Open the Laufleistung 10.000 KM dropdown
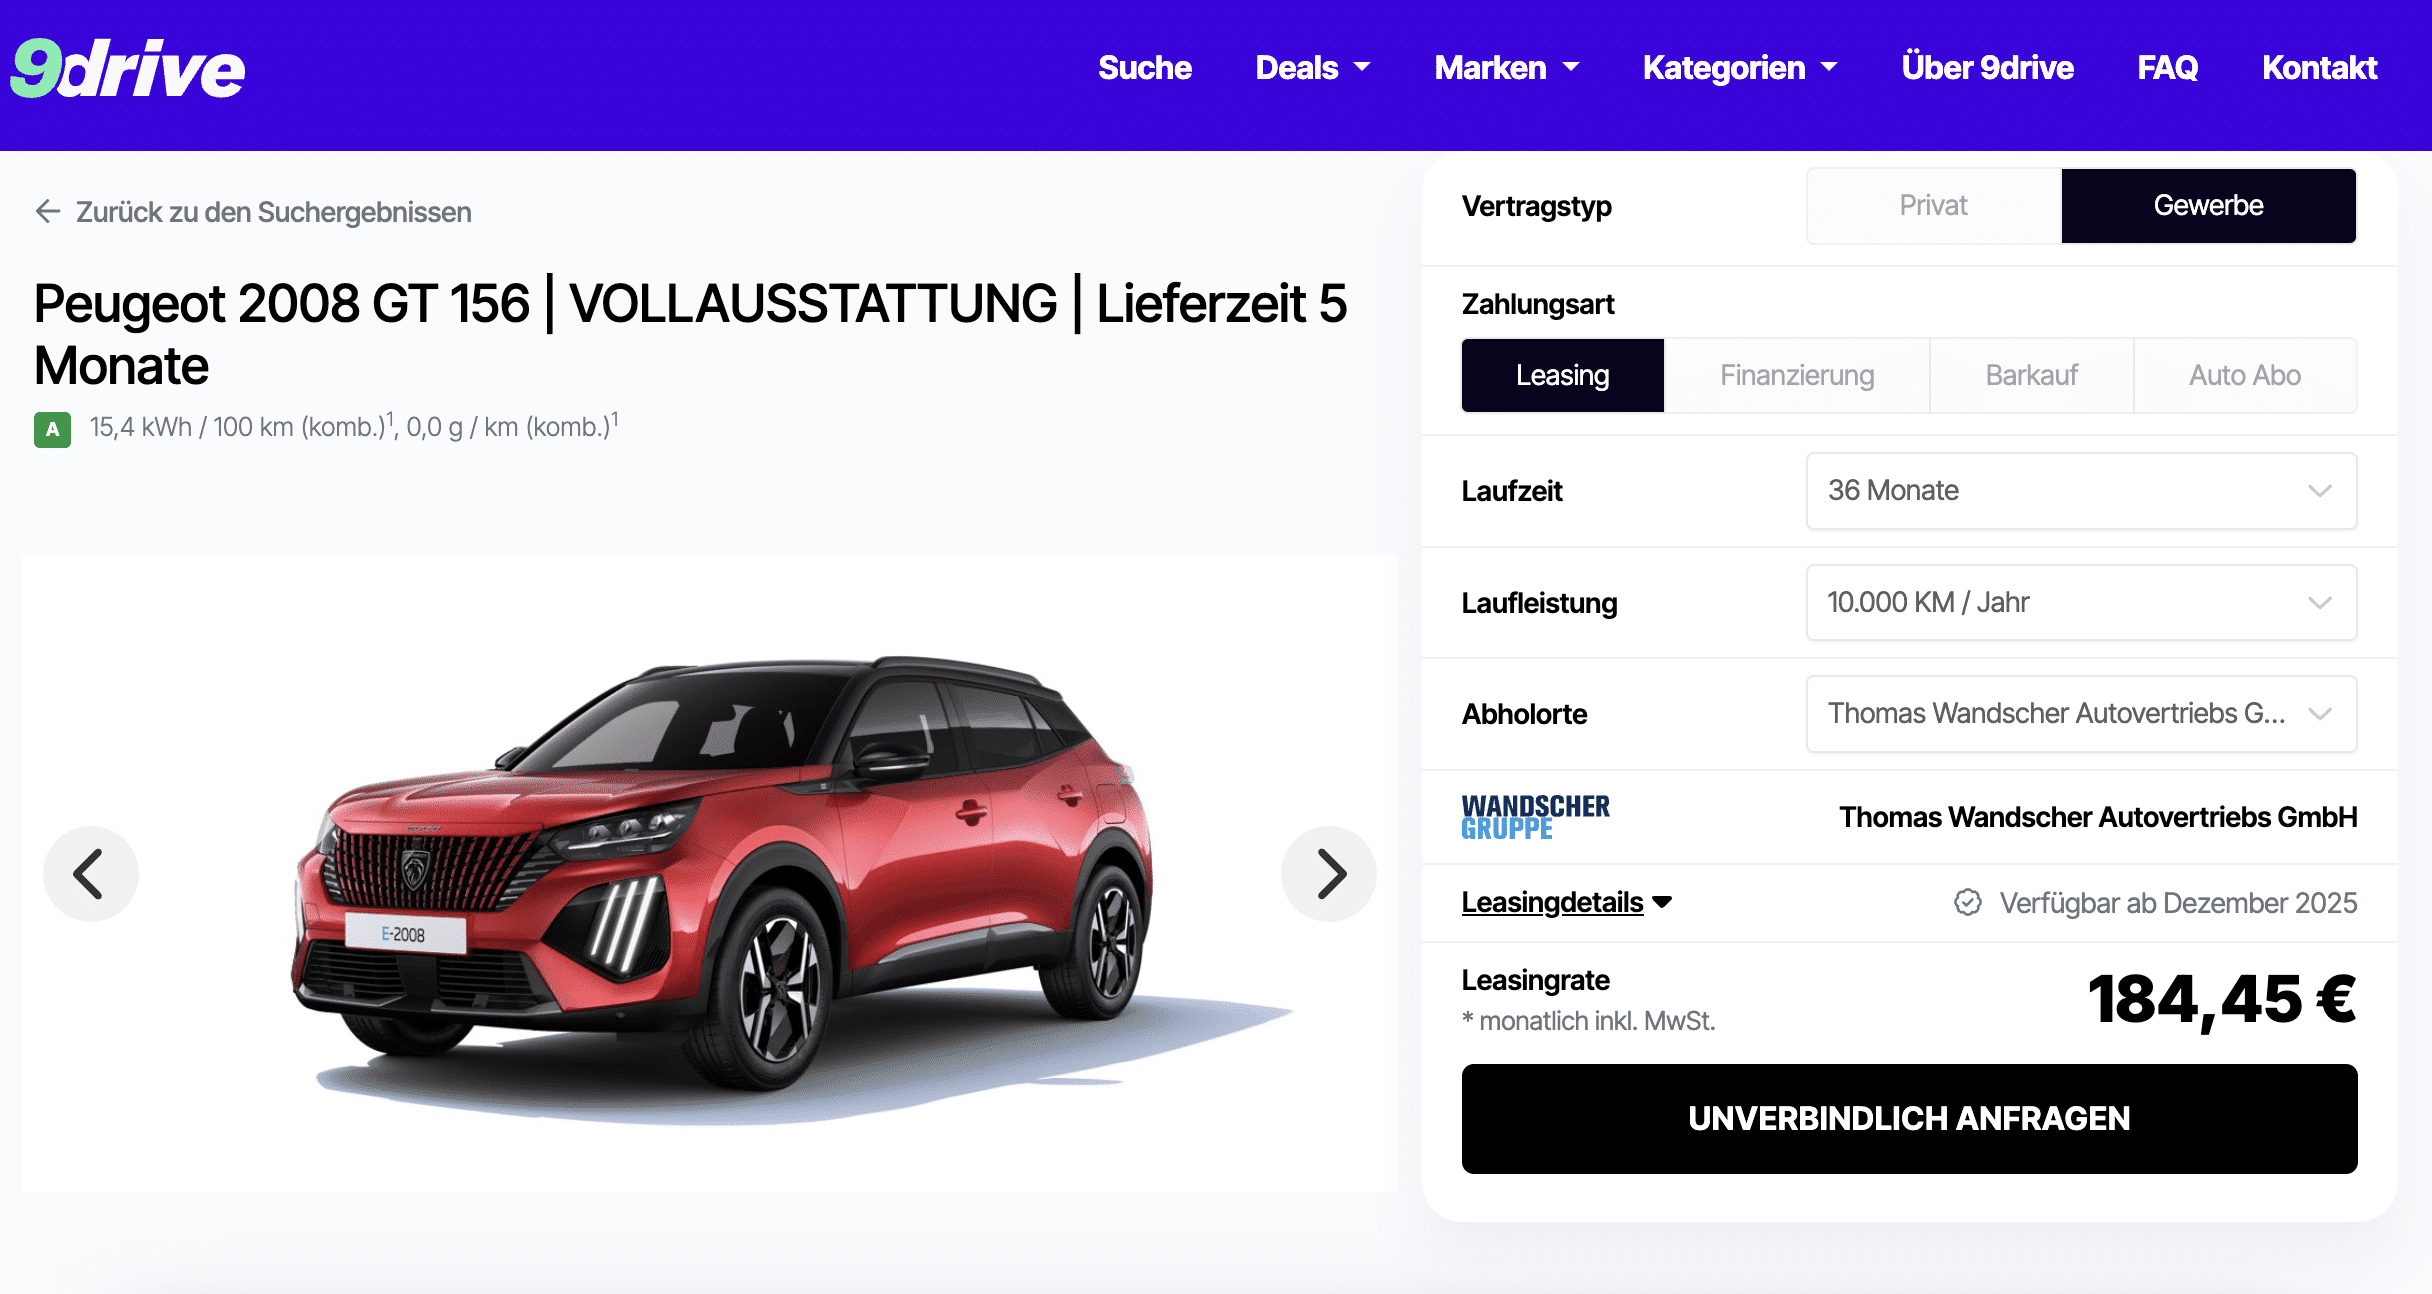Viewport: 2432px width, 1294px height. pyautogui.click(x=2081, y=603)
